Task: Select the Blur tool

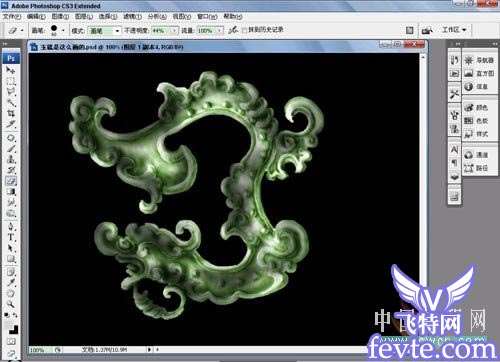Action: (x=11, y=202)
